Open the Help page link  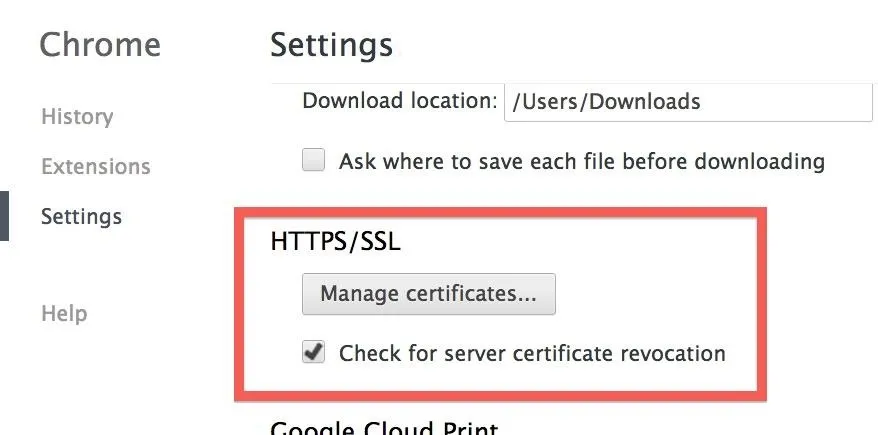64,313
